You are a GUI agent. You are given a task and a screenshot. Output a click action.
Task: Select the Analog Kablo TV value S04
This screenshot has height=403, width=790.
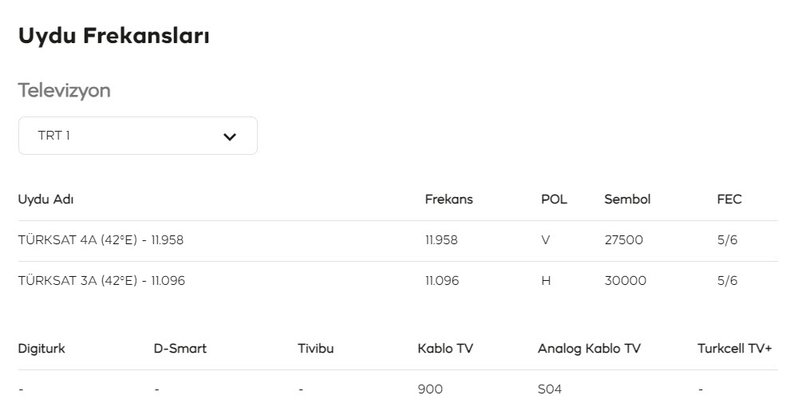coord(551,389)
